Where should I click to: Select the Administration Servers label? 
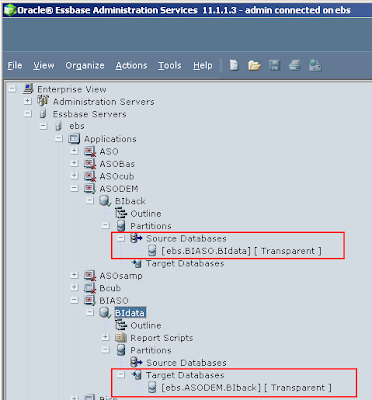[x=104, y=102]
